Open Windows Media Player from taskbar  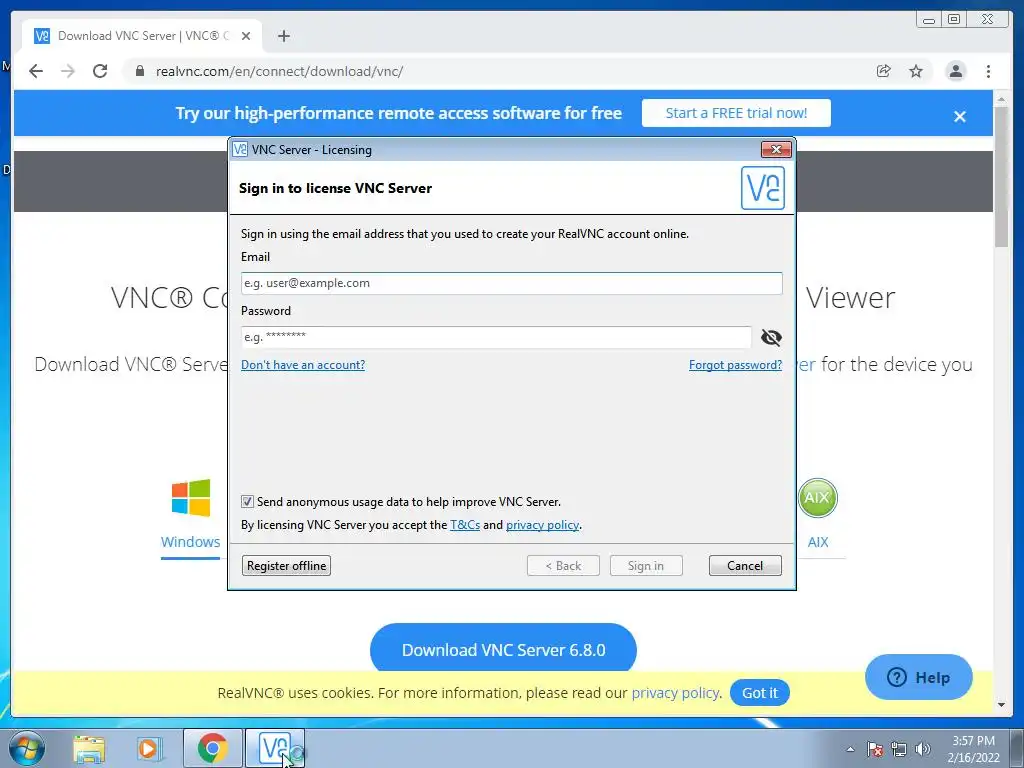click(x=150, y=748)
